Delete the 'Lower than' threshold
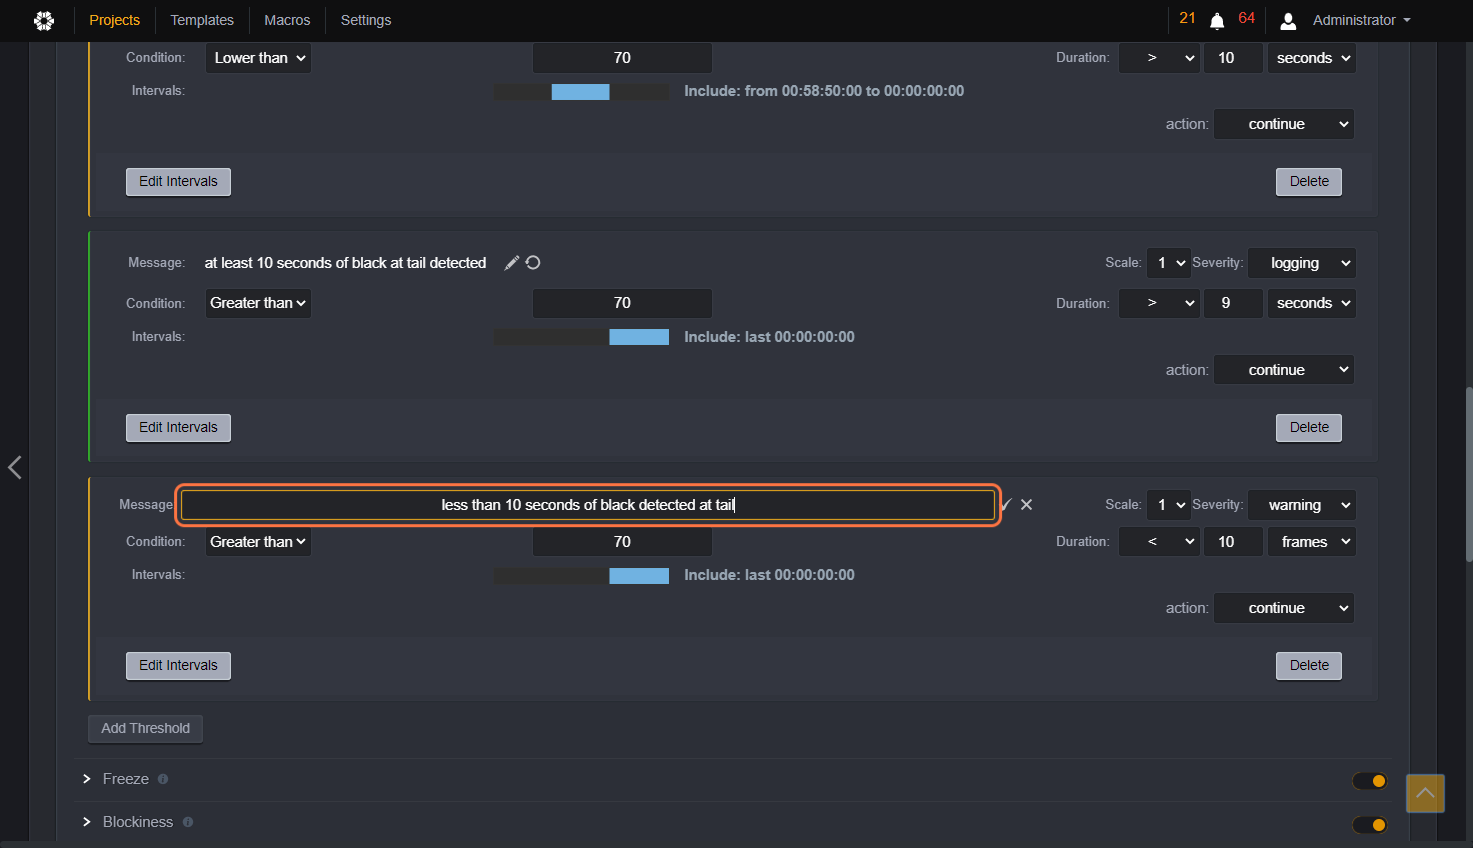Viewport: 1473px width, 848px height. pyautogui.click(x=1309, y=182)
